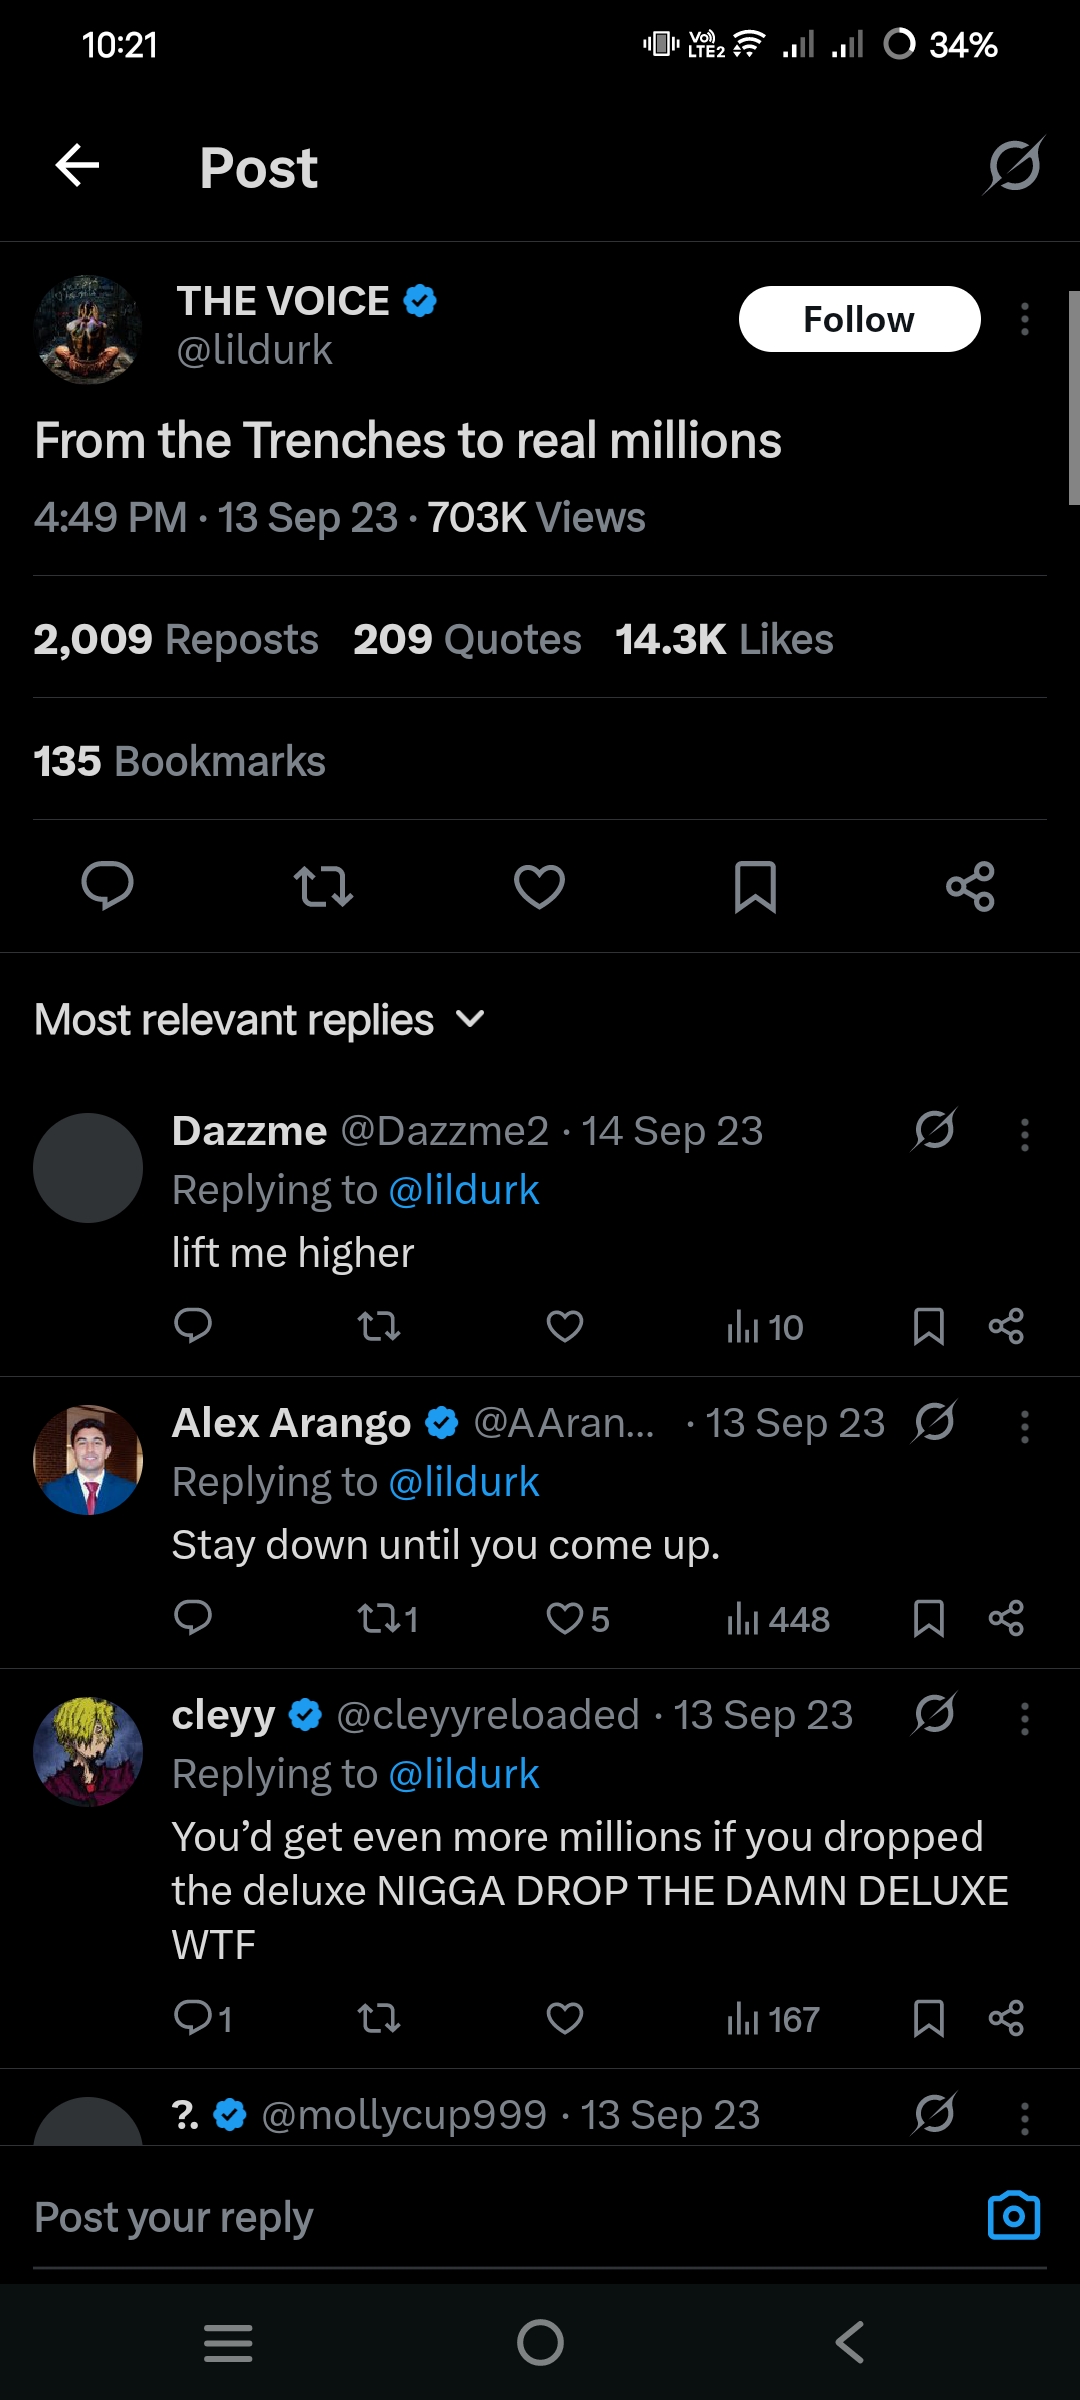
Task: Follow THE VOICE account
Action: pos(859,320)
